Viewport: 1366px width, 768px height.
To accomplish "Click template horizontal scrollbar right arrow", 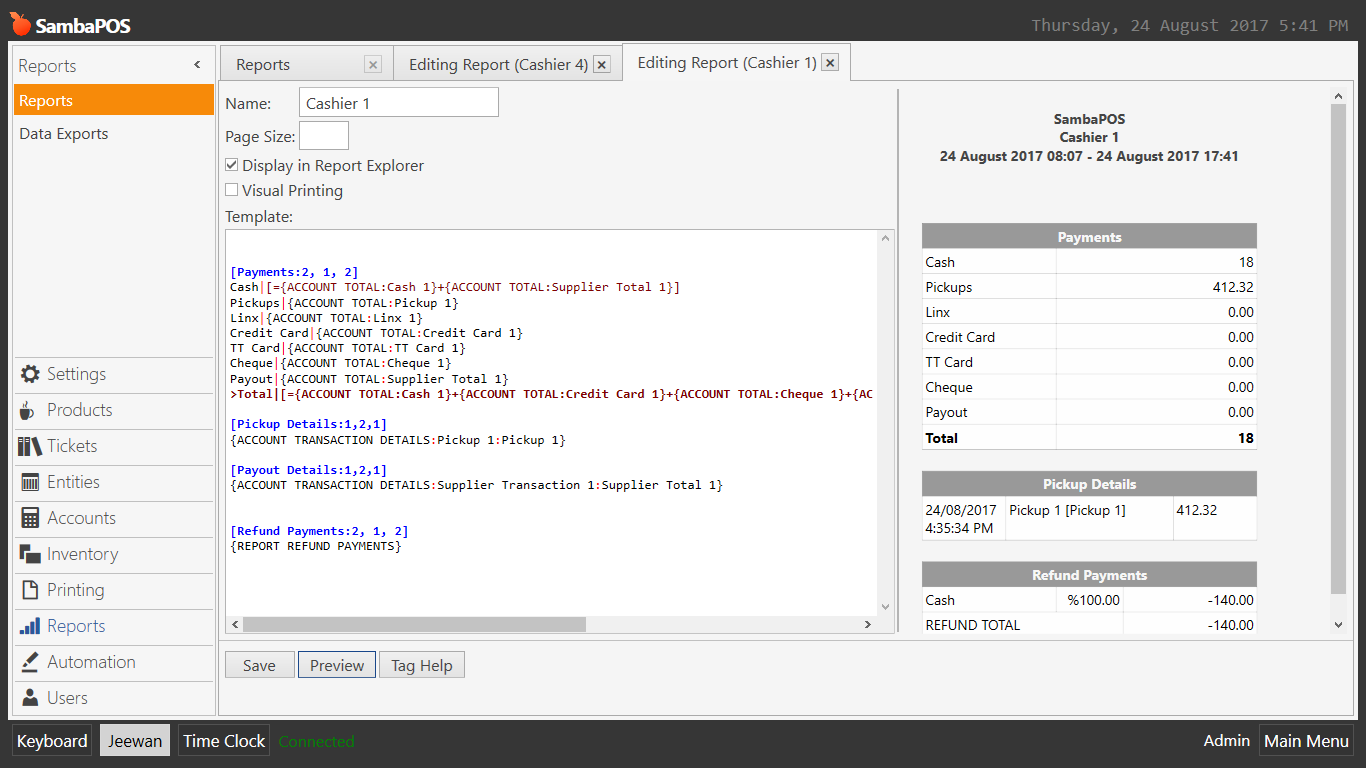I will (x=867, y=624).
